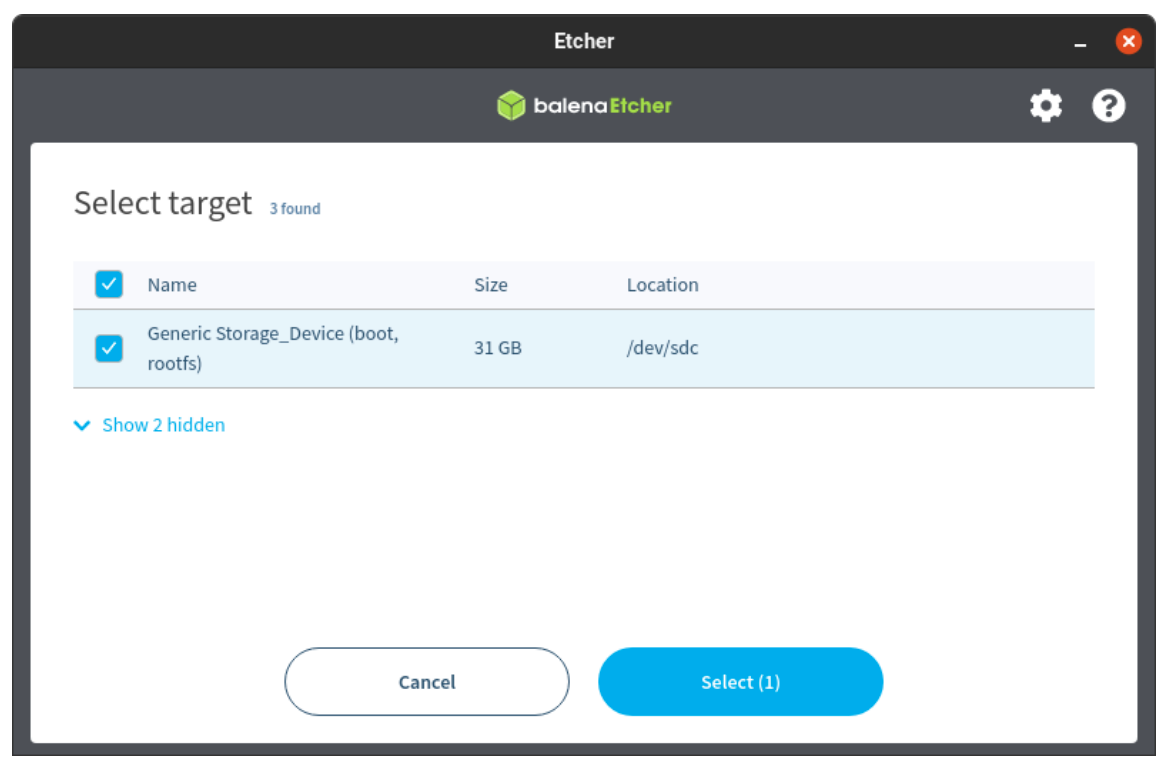Viewport: 1170px width, 770px height.
Task: Expand hidden drives with the chevron arrow
Action: (x=82, y=426)
